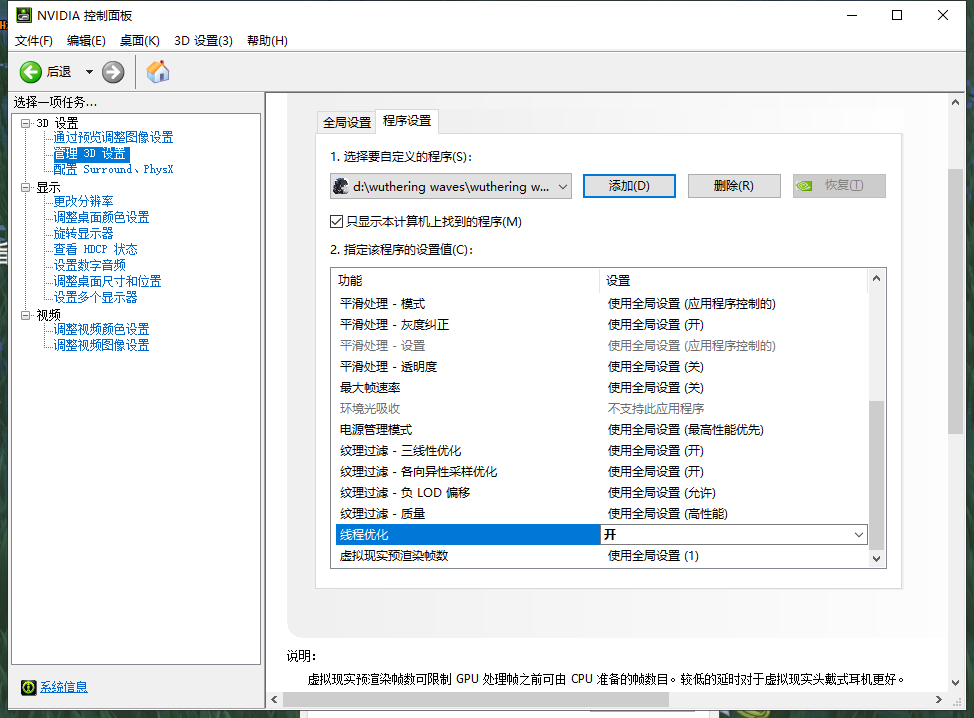
Task: Click the green Back arrow icon
Action: [x=30, y=72]
